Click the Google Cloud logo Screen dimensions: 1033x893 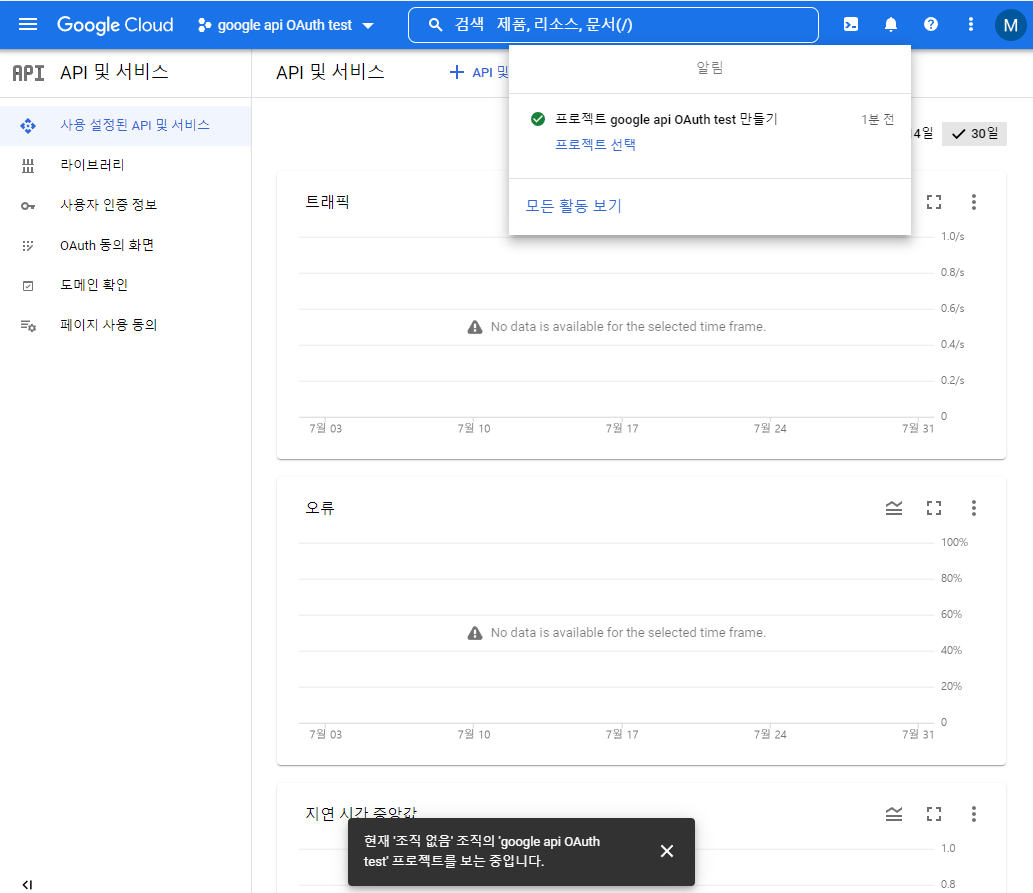click(x=115, y=24)
